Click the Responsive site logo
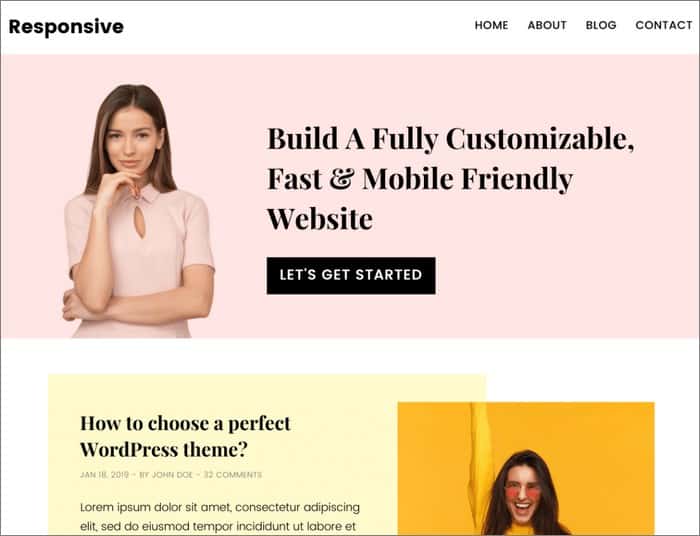Viewport: 700px width, 536px height. [66, 26]
